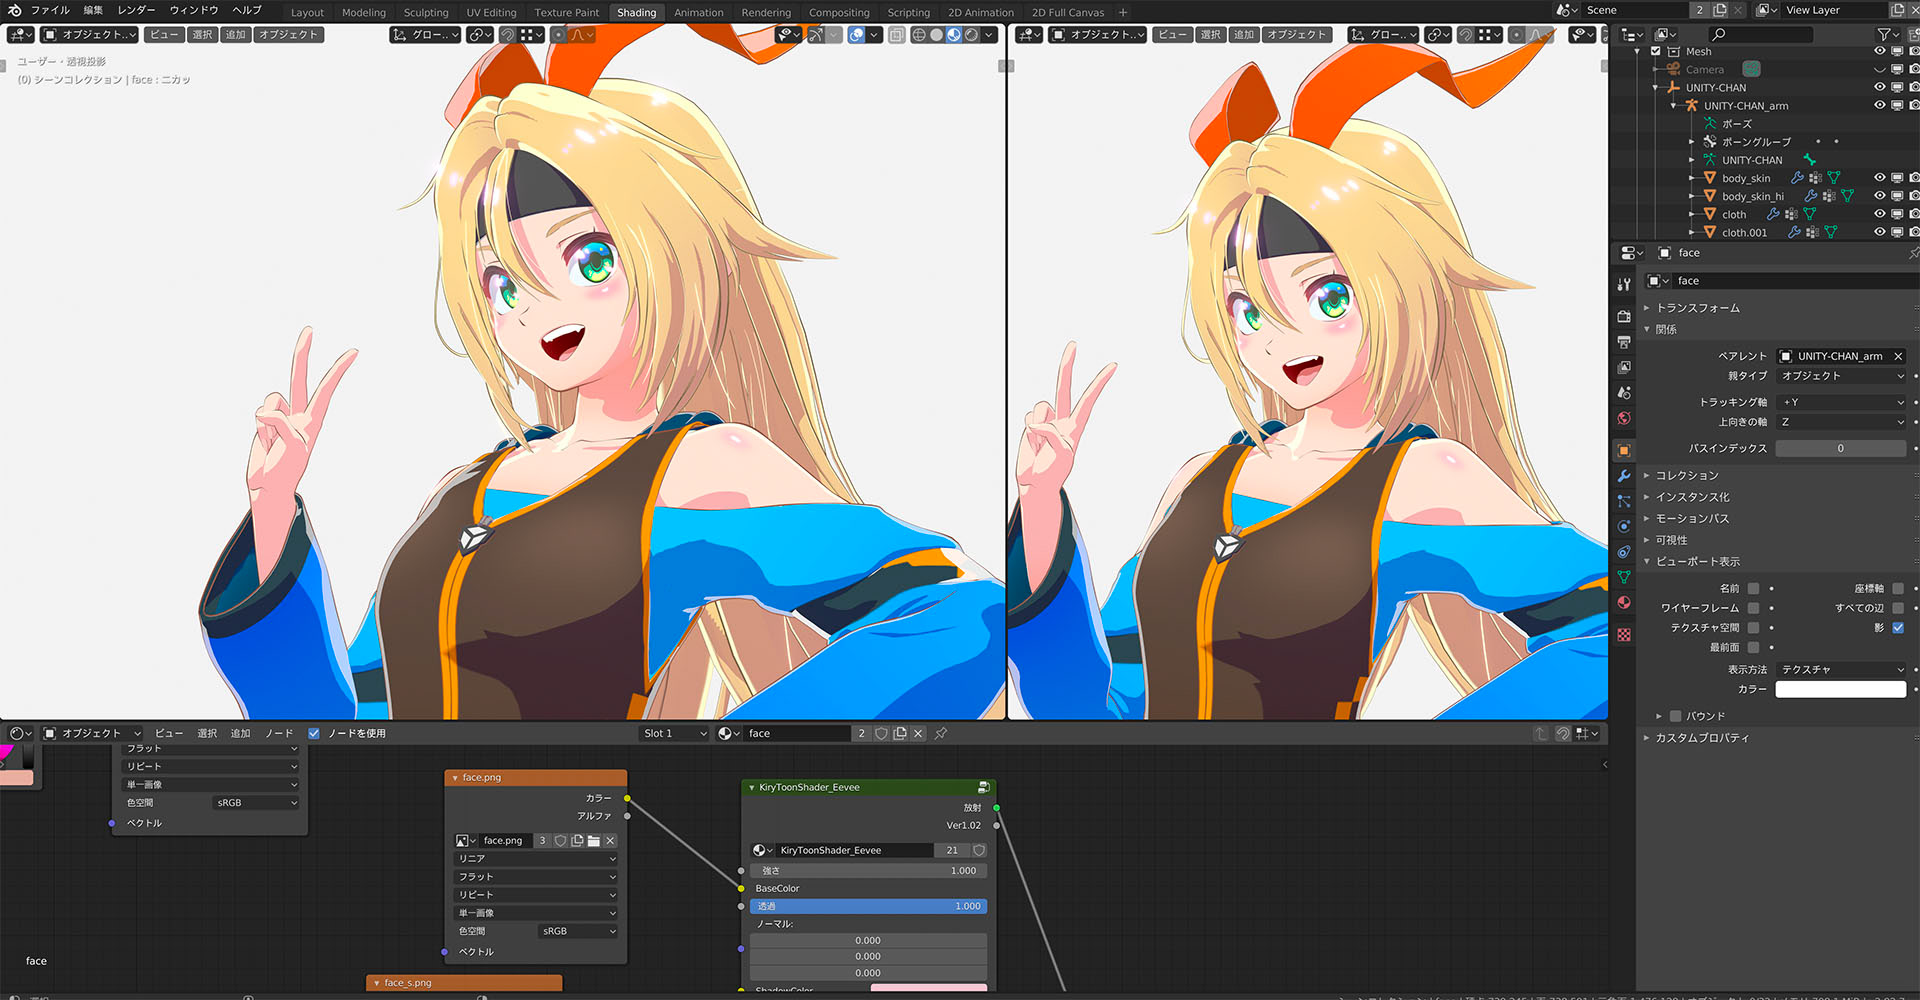Switch to the Layout workspace tab
Viewport: 1920px width, 1000px height.
tap(307, 12)
